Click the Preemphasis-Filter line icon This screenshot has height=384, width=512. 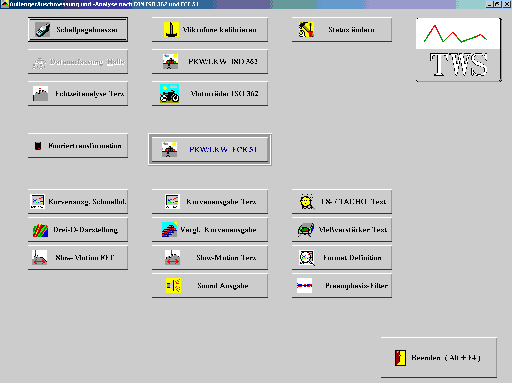click(x=304, y=286)
